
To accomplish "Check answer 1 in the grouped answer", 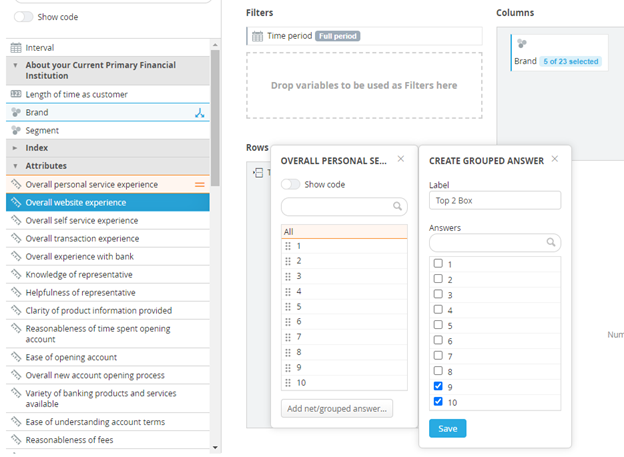I will click(438, 264).
